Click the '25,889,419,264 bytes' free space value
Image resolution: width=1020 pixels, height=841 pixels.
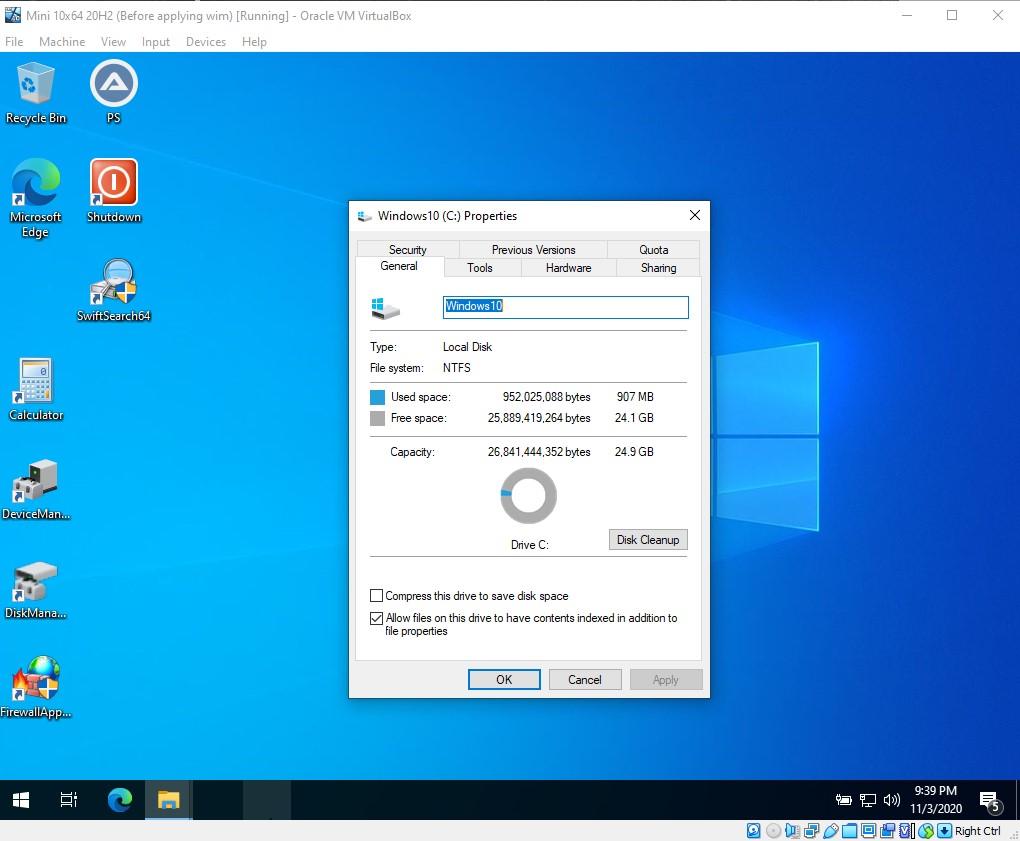[539, 418]
